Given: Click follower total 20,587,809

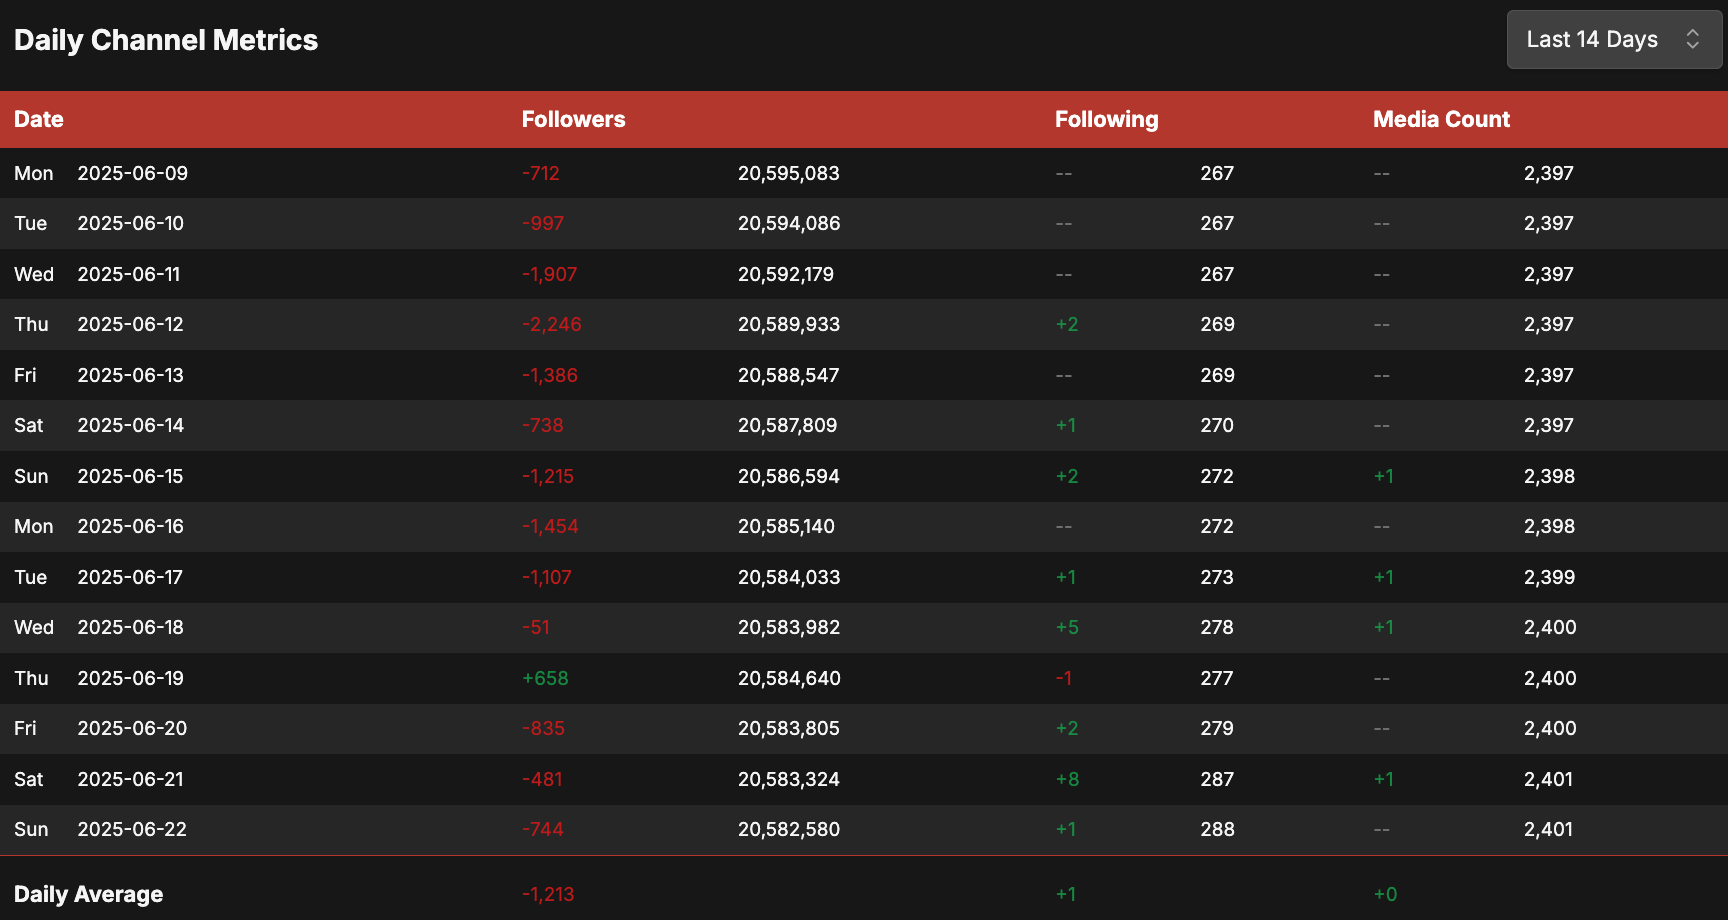Looking at the screenshot, I should 788,426.
